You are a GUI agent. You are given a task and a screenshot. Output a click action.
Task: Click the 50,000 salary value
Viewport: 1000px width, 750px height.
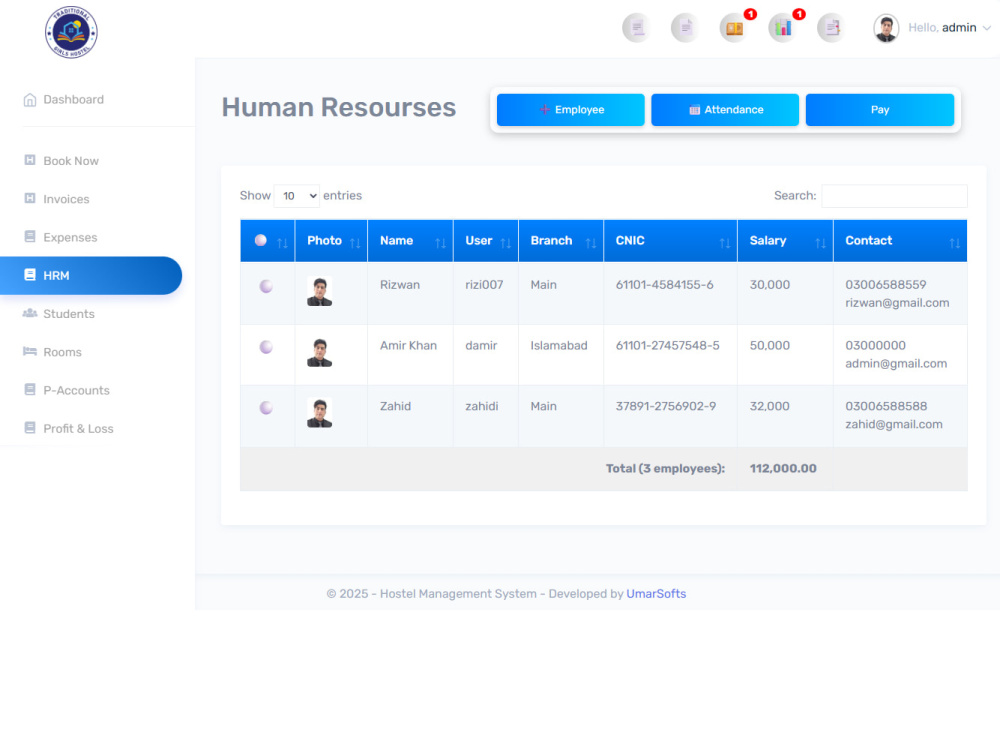coord(770,346)
